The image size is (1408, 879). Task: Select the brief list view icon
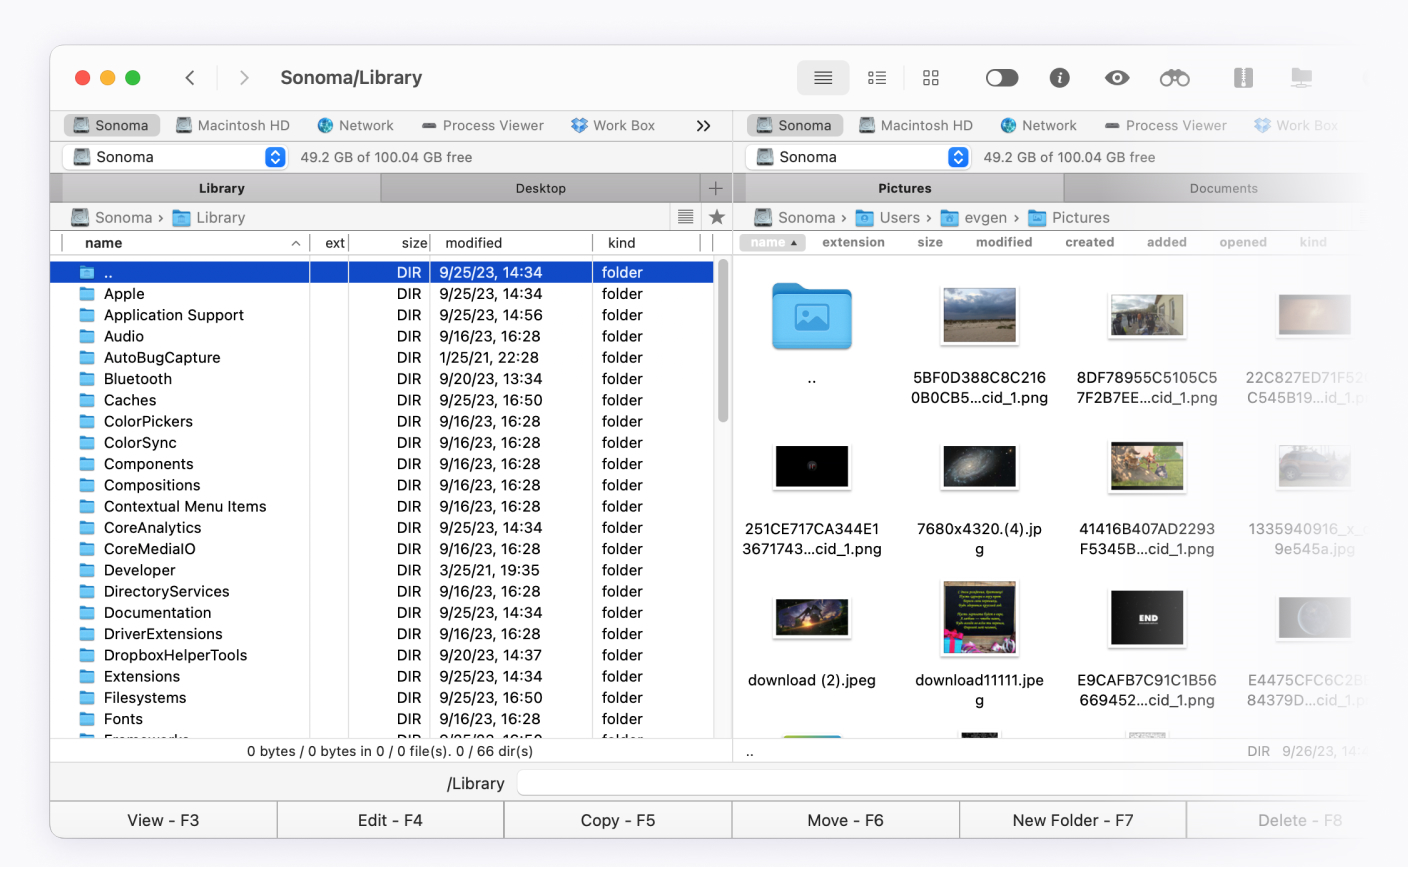tap(877, 77)
